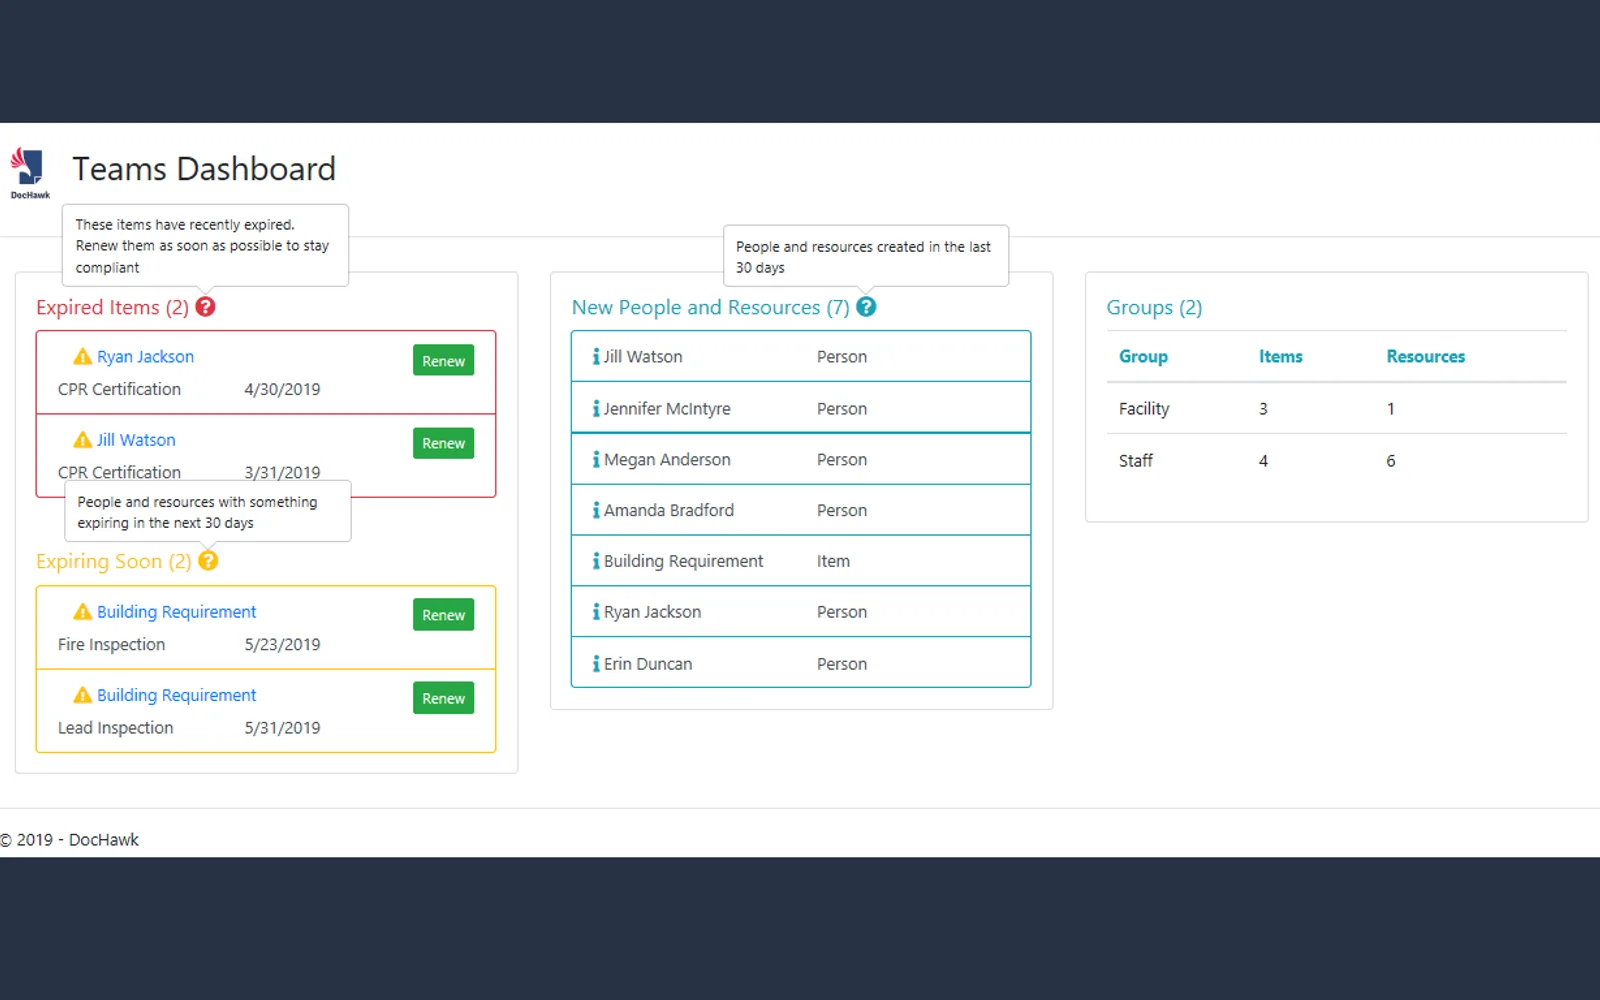Viewport: 1600px width, 1000px height.
Task: Renew the Fire Inspection item
Action: (x=443, y=615)
